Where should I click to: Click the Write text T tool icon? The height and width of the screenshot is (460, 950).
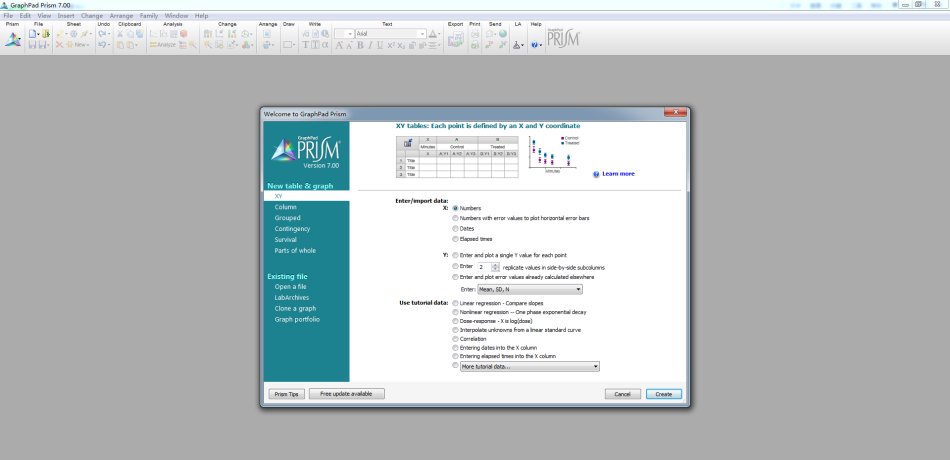pos(305,45)
